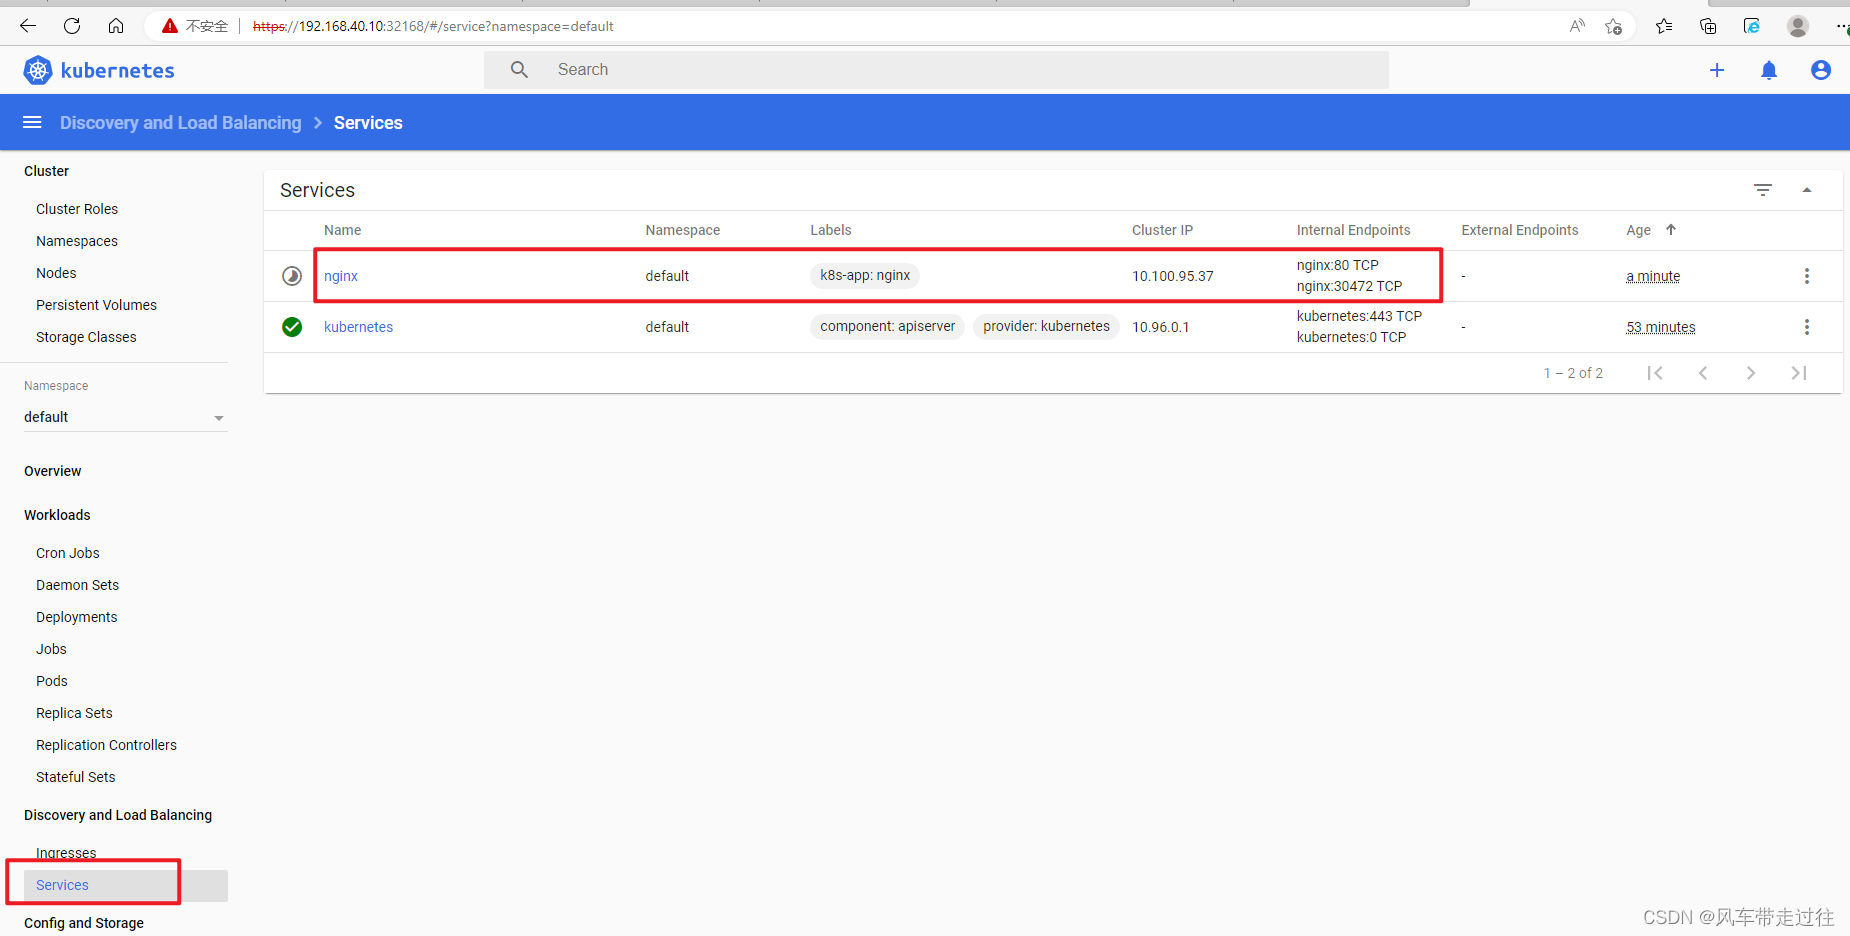The height and width of the screenshot is (936, 1850).
Task: Click the k8s-app: nginx label chip
Action: tap(864, 275)
